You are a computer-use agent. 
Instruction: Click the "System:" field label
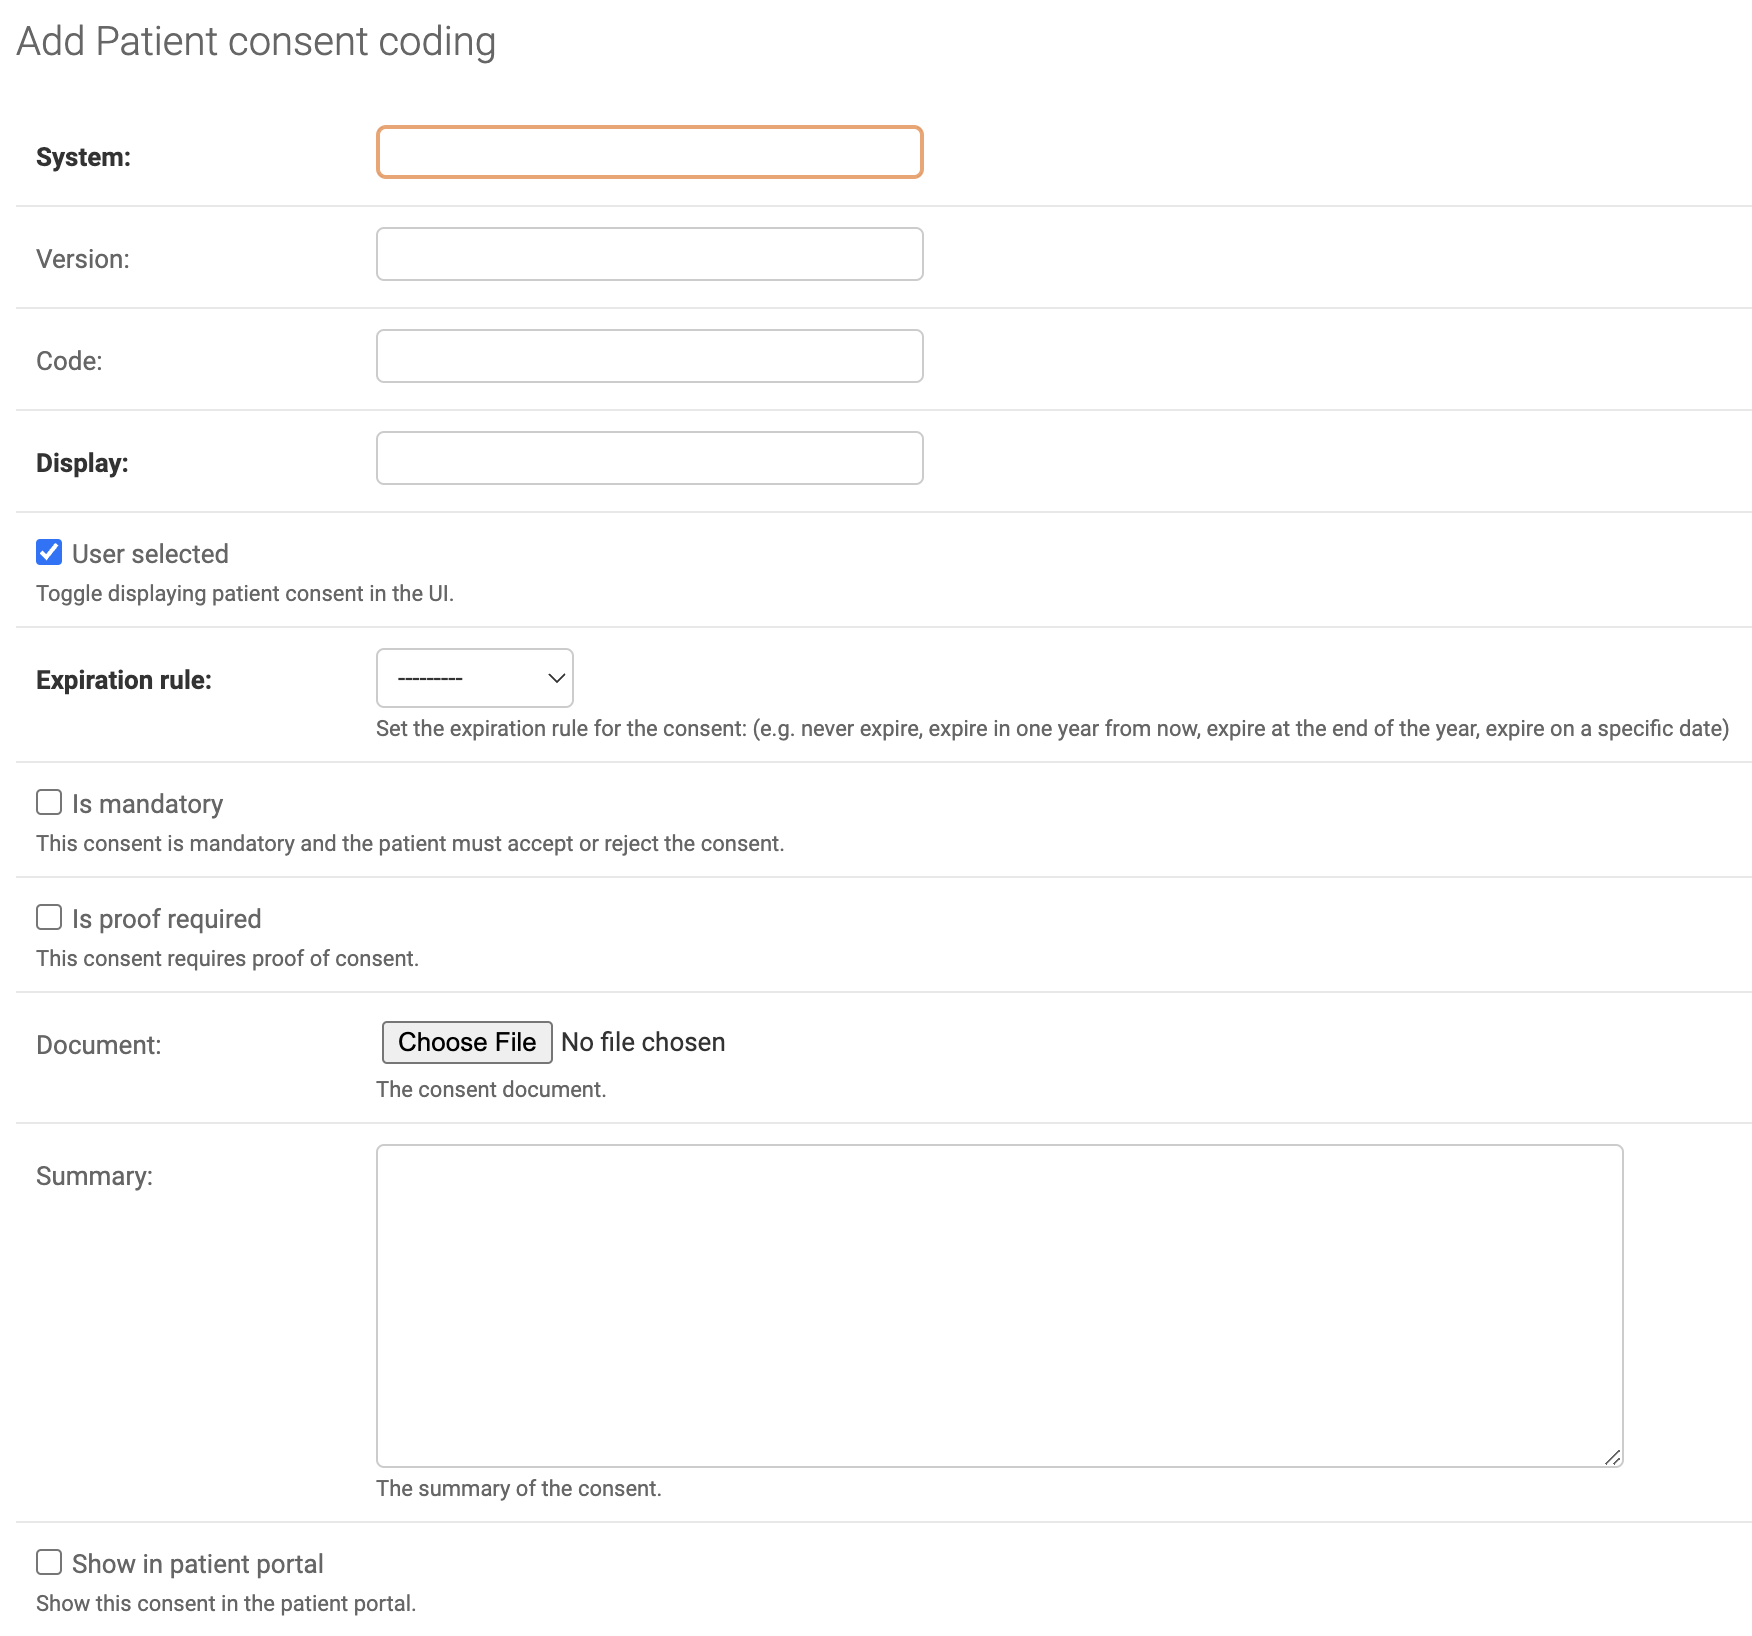(x=83, y=157)
